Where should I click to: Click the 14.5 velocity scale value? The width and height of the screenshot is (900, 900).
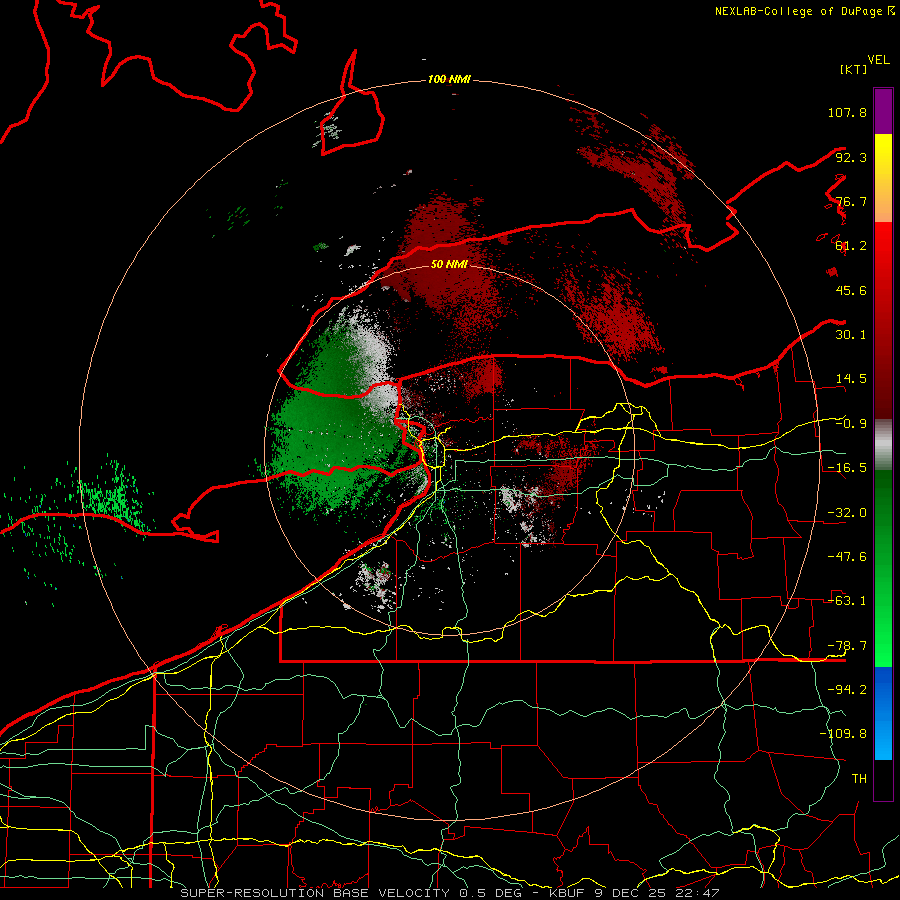pyautogui.click(x=851, y=379)
